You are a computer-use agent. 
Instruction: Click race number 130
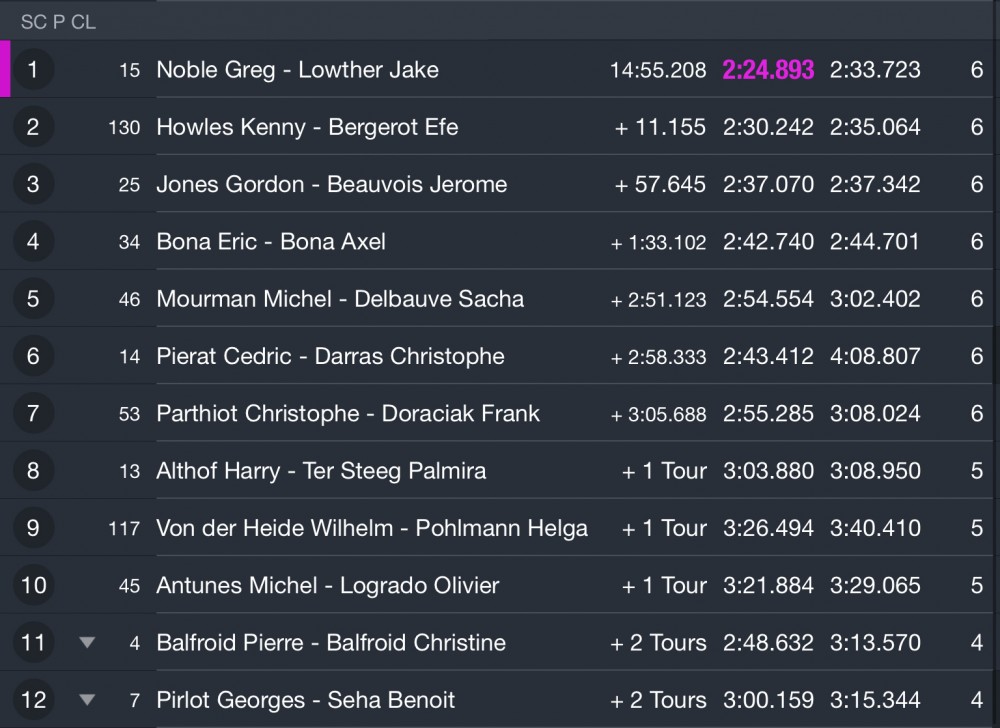tap(124, 127)
